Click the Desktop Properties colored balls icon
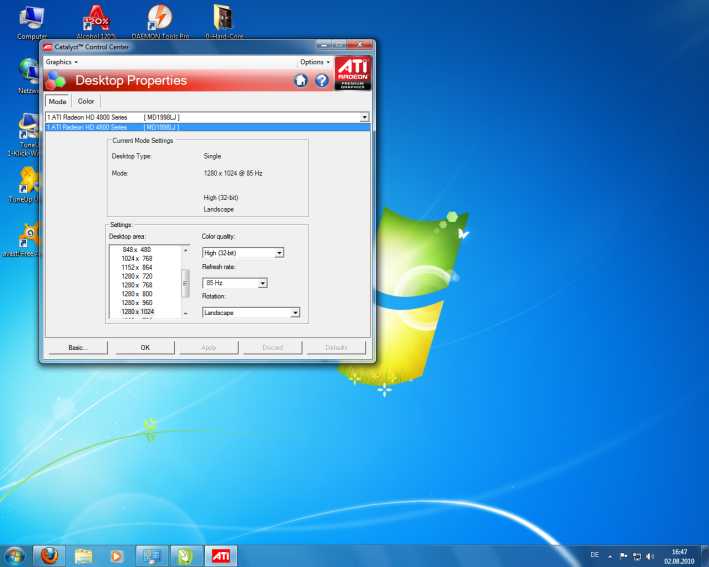Viewport: 709px width, 567px height. click(55, 80)
